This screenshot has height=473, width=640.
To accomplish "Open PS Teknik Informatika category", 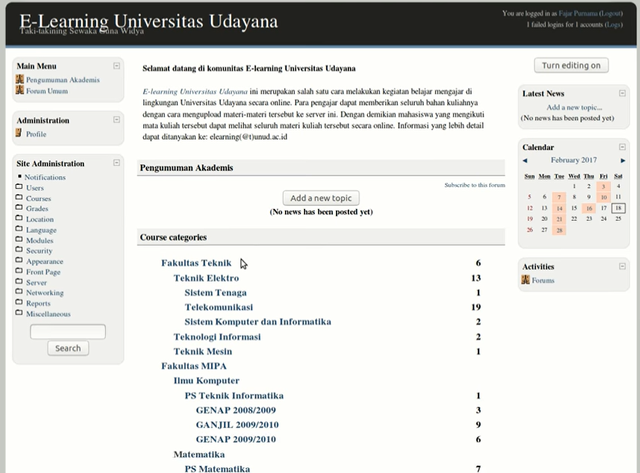I will coord(234,395).
